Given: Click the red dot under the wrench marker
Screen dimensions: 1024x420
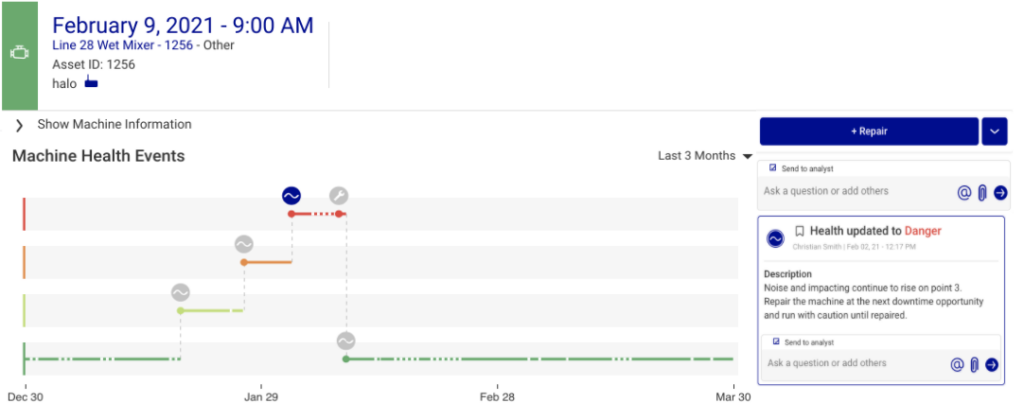Looking at the screenshot, I should pyautogui.click(x=339, y=214).
